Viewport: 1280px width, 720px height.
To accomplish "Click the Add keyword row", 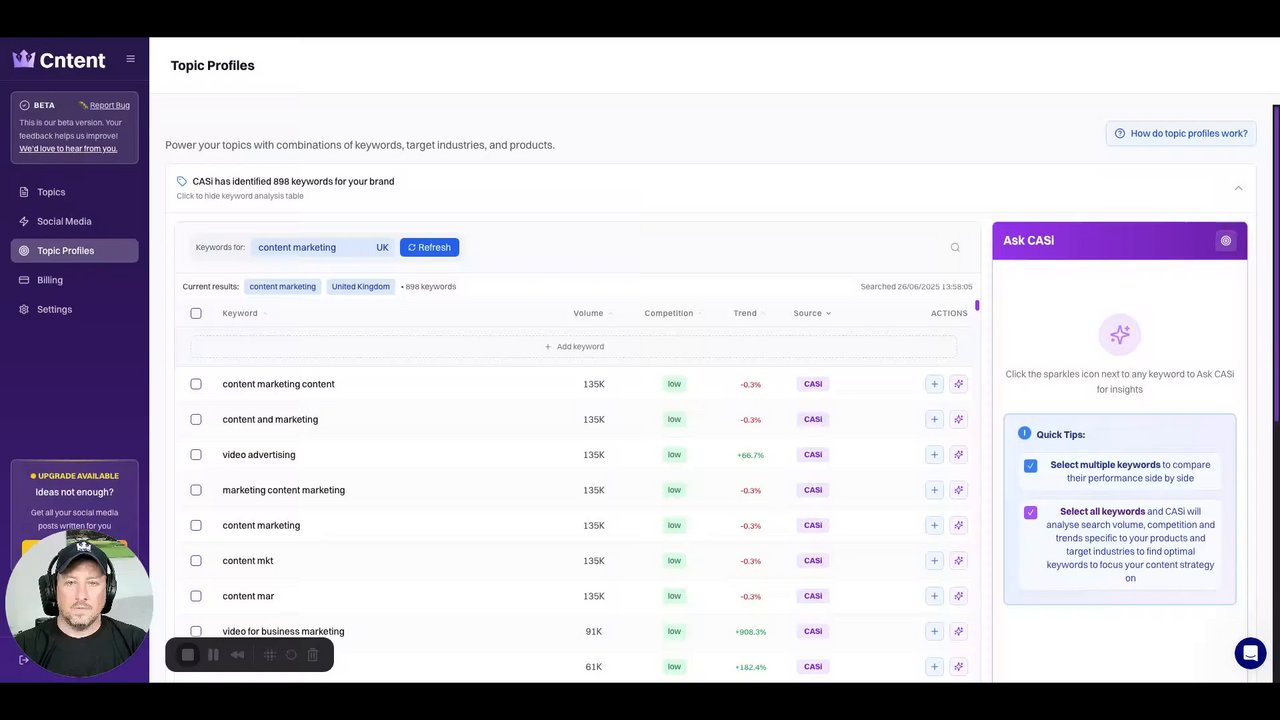I will (574, 347).
